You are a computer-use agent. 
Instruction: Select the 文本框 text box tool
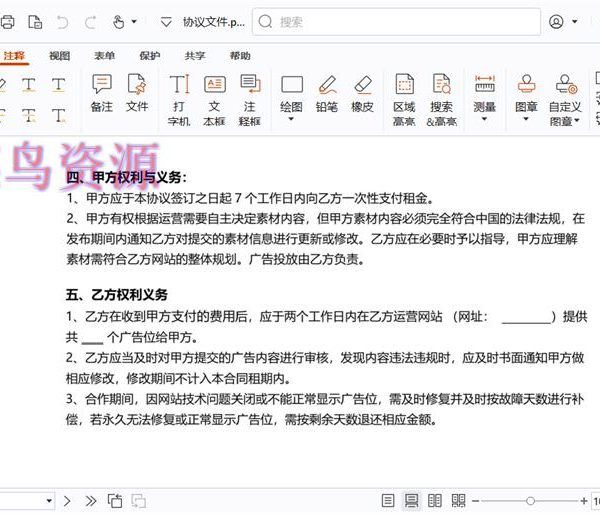tap(215, 98)
